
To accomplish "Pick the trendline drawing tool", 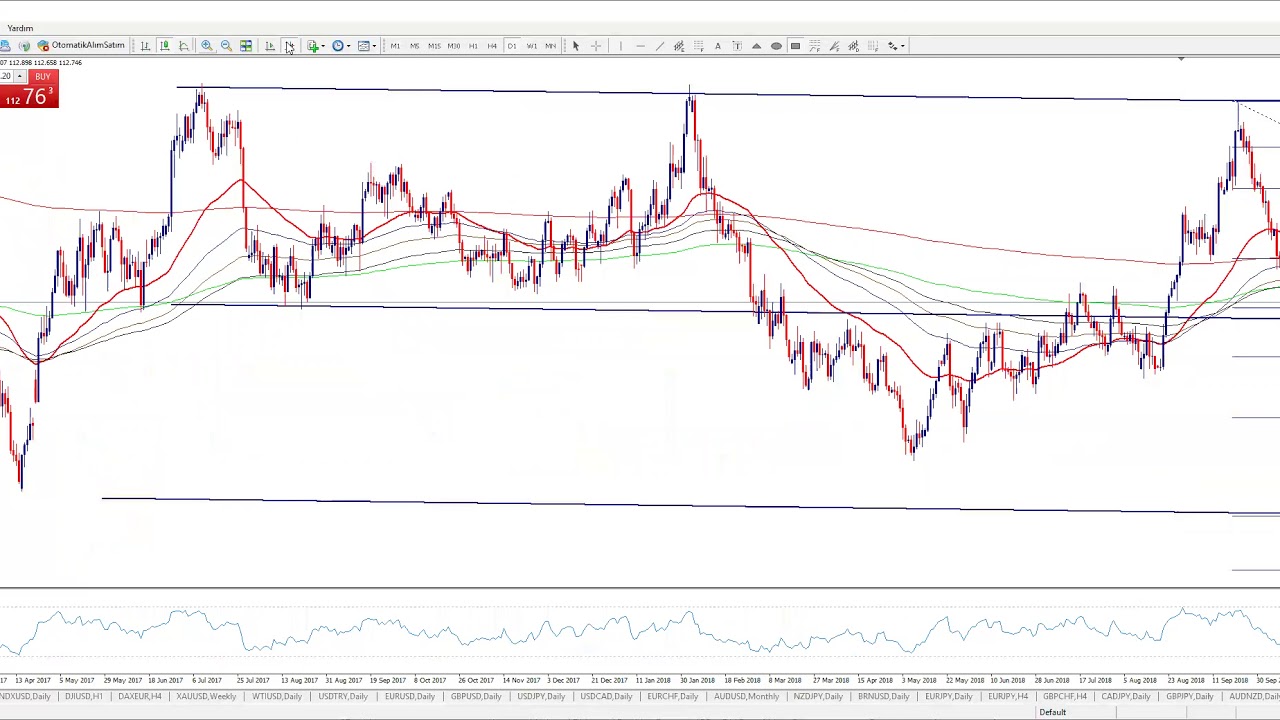I will pyautogui.click(x=659, y=46).
